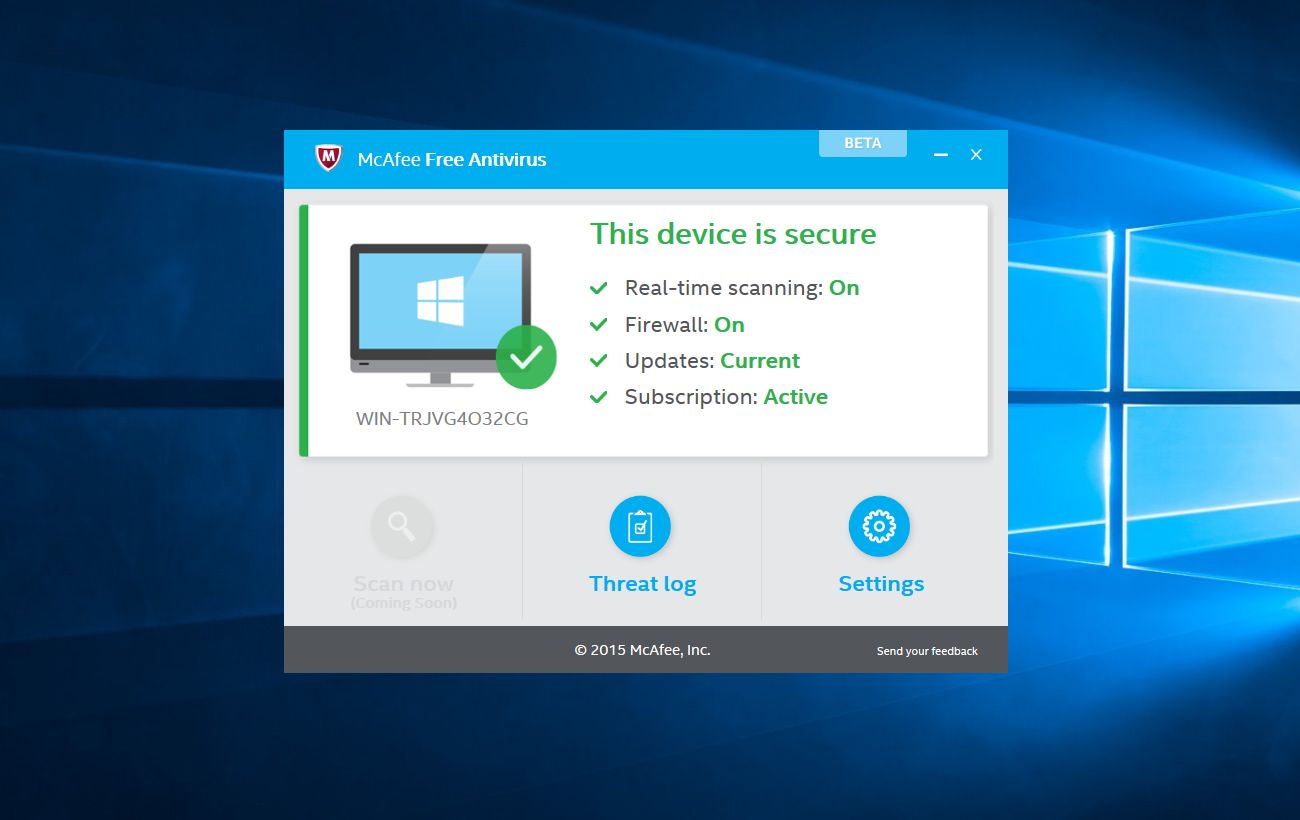Image resolution: width=1300 pixels, height=820 pixels.
Task: Open the Settings label
Action: (x=881, y=584)
